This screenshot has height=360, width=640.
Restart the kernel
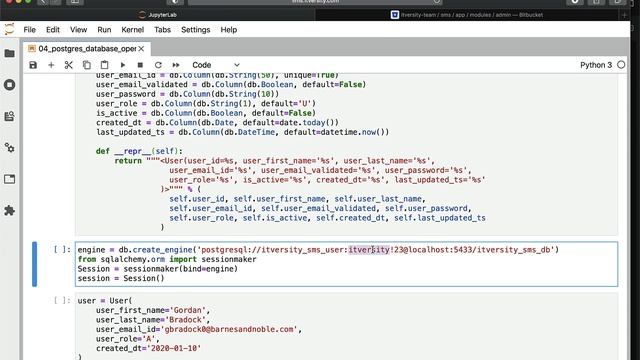[158, 65]
